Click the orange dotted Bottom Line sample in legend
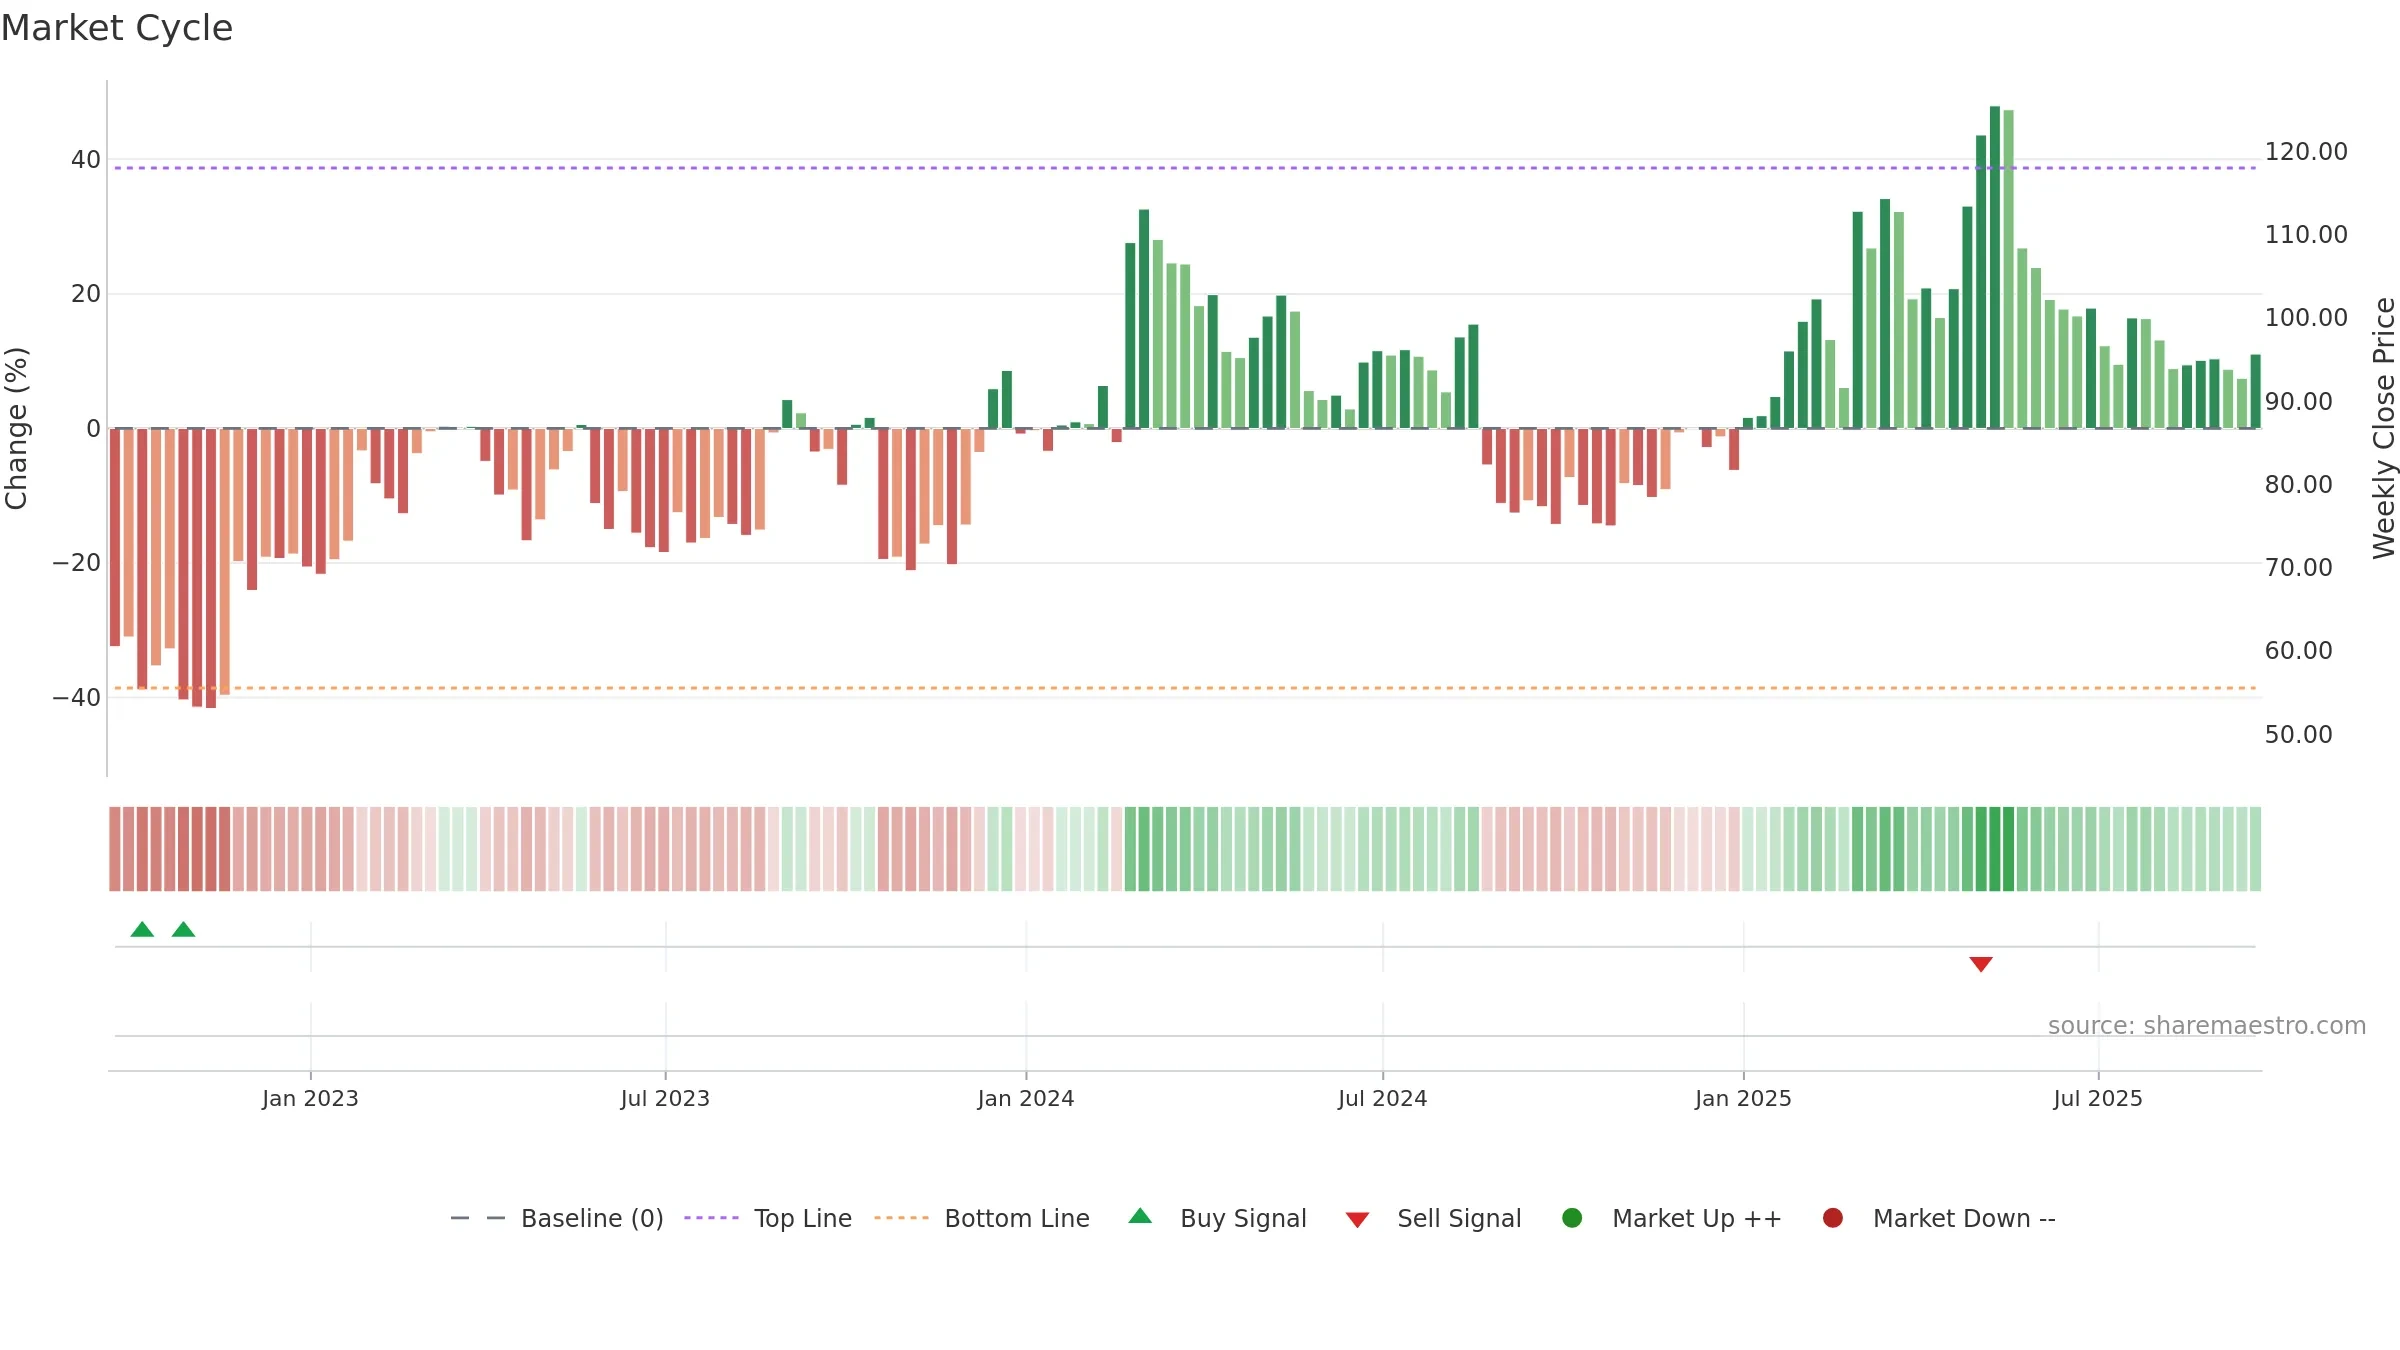Viewport: 2400px width, 1350px height. 901,1218
